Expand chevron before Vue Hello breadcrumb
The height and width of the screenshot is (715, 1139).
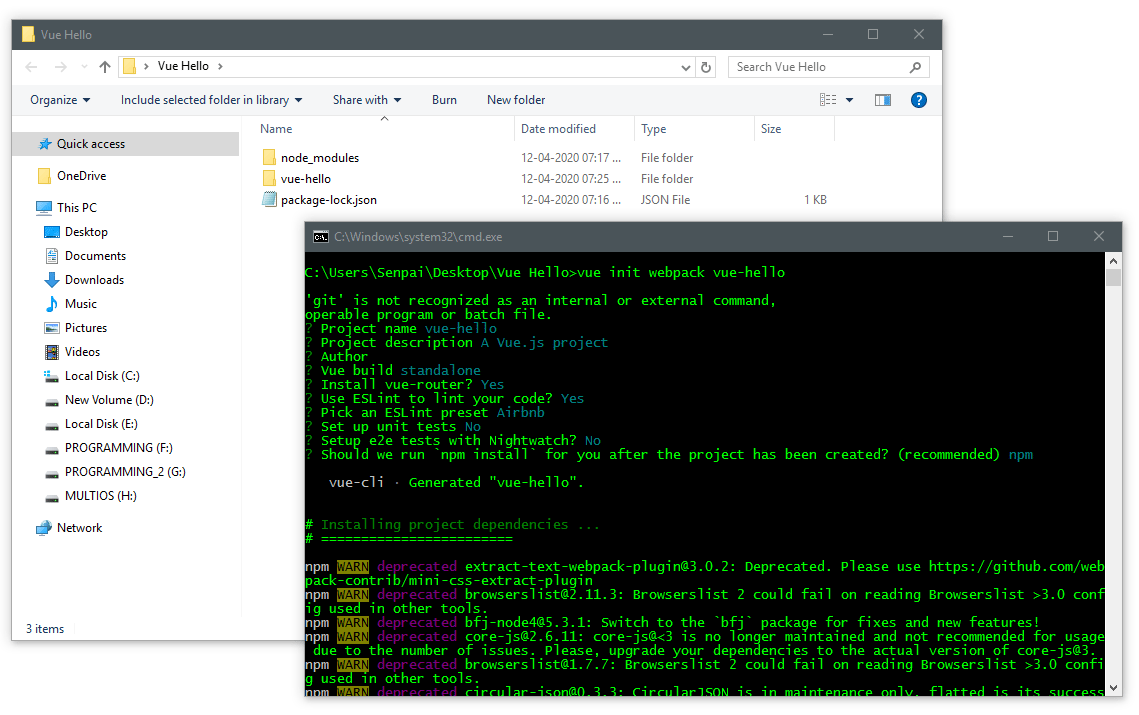pyautogui.click(x=146, y=67)
